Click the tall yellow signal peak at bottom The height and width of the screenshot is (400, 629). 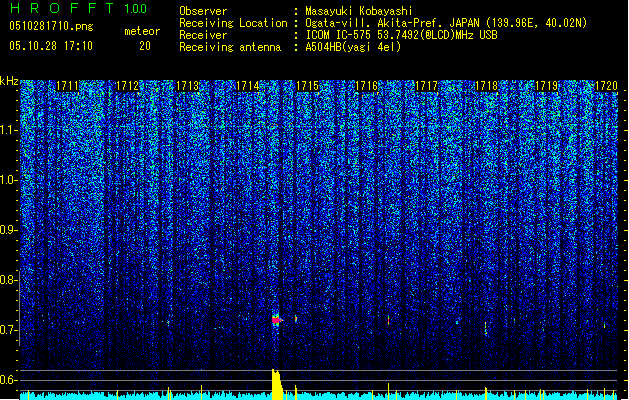[x=277, y=384]
